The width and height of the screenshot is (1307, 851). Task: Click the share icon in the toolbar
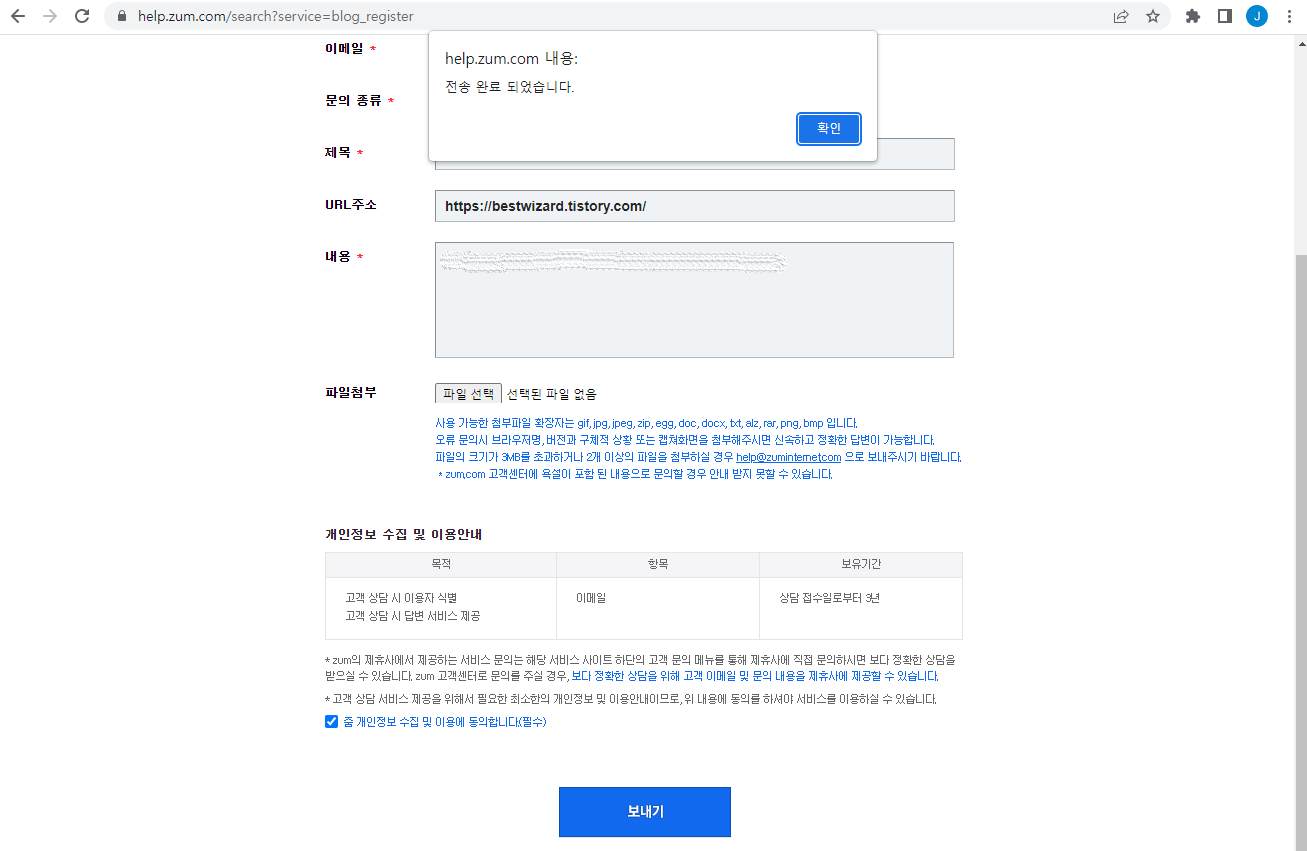pos(1121,16)
